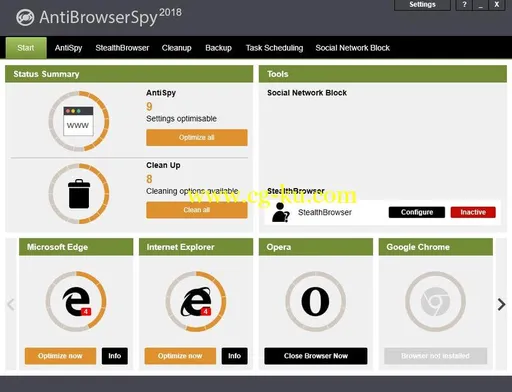Click the Status Summary header
This screenshot has width=512, height=392.
(x=129, y=74)
